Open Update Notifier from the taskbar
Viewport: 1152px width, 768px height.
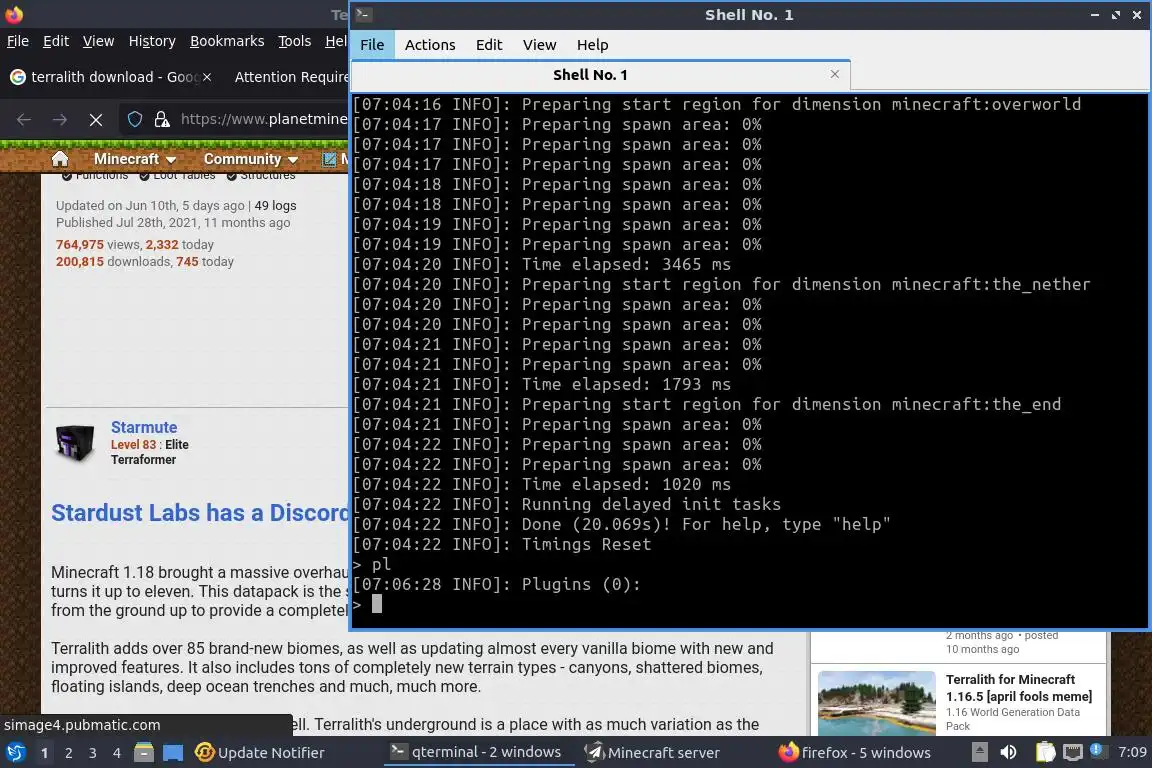260,753
